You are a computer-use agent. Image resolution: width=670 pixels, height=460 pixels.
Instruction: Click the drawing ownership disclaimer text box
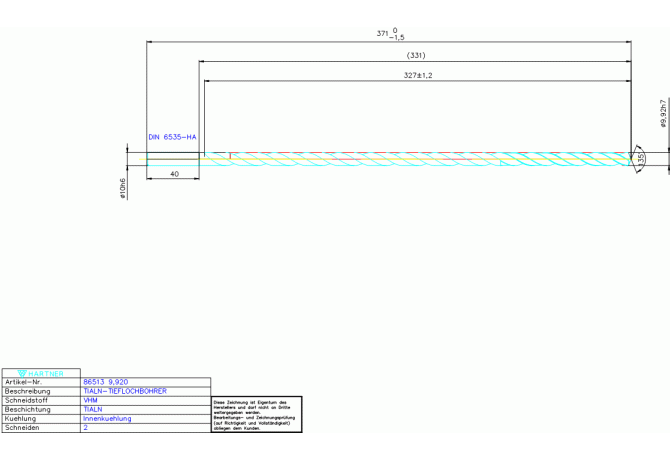[x=257, y=414]
